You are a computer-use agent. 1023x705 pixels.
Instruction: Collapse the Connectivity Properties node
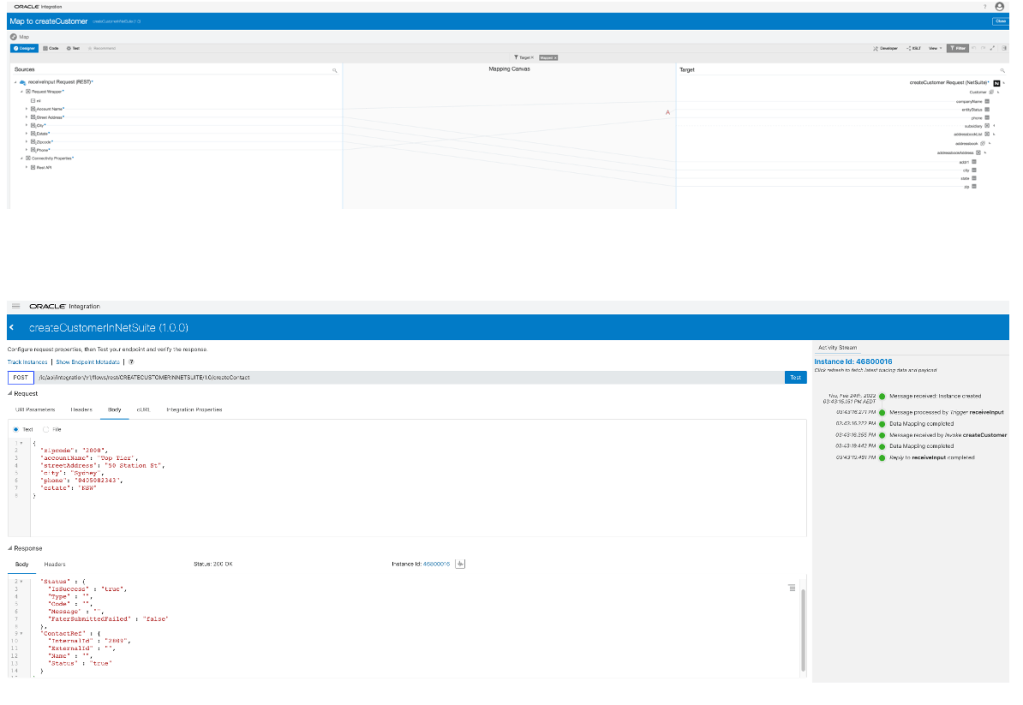pyautogui.click(x=21, y=158)
